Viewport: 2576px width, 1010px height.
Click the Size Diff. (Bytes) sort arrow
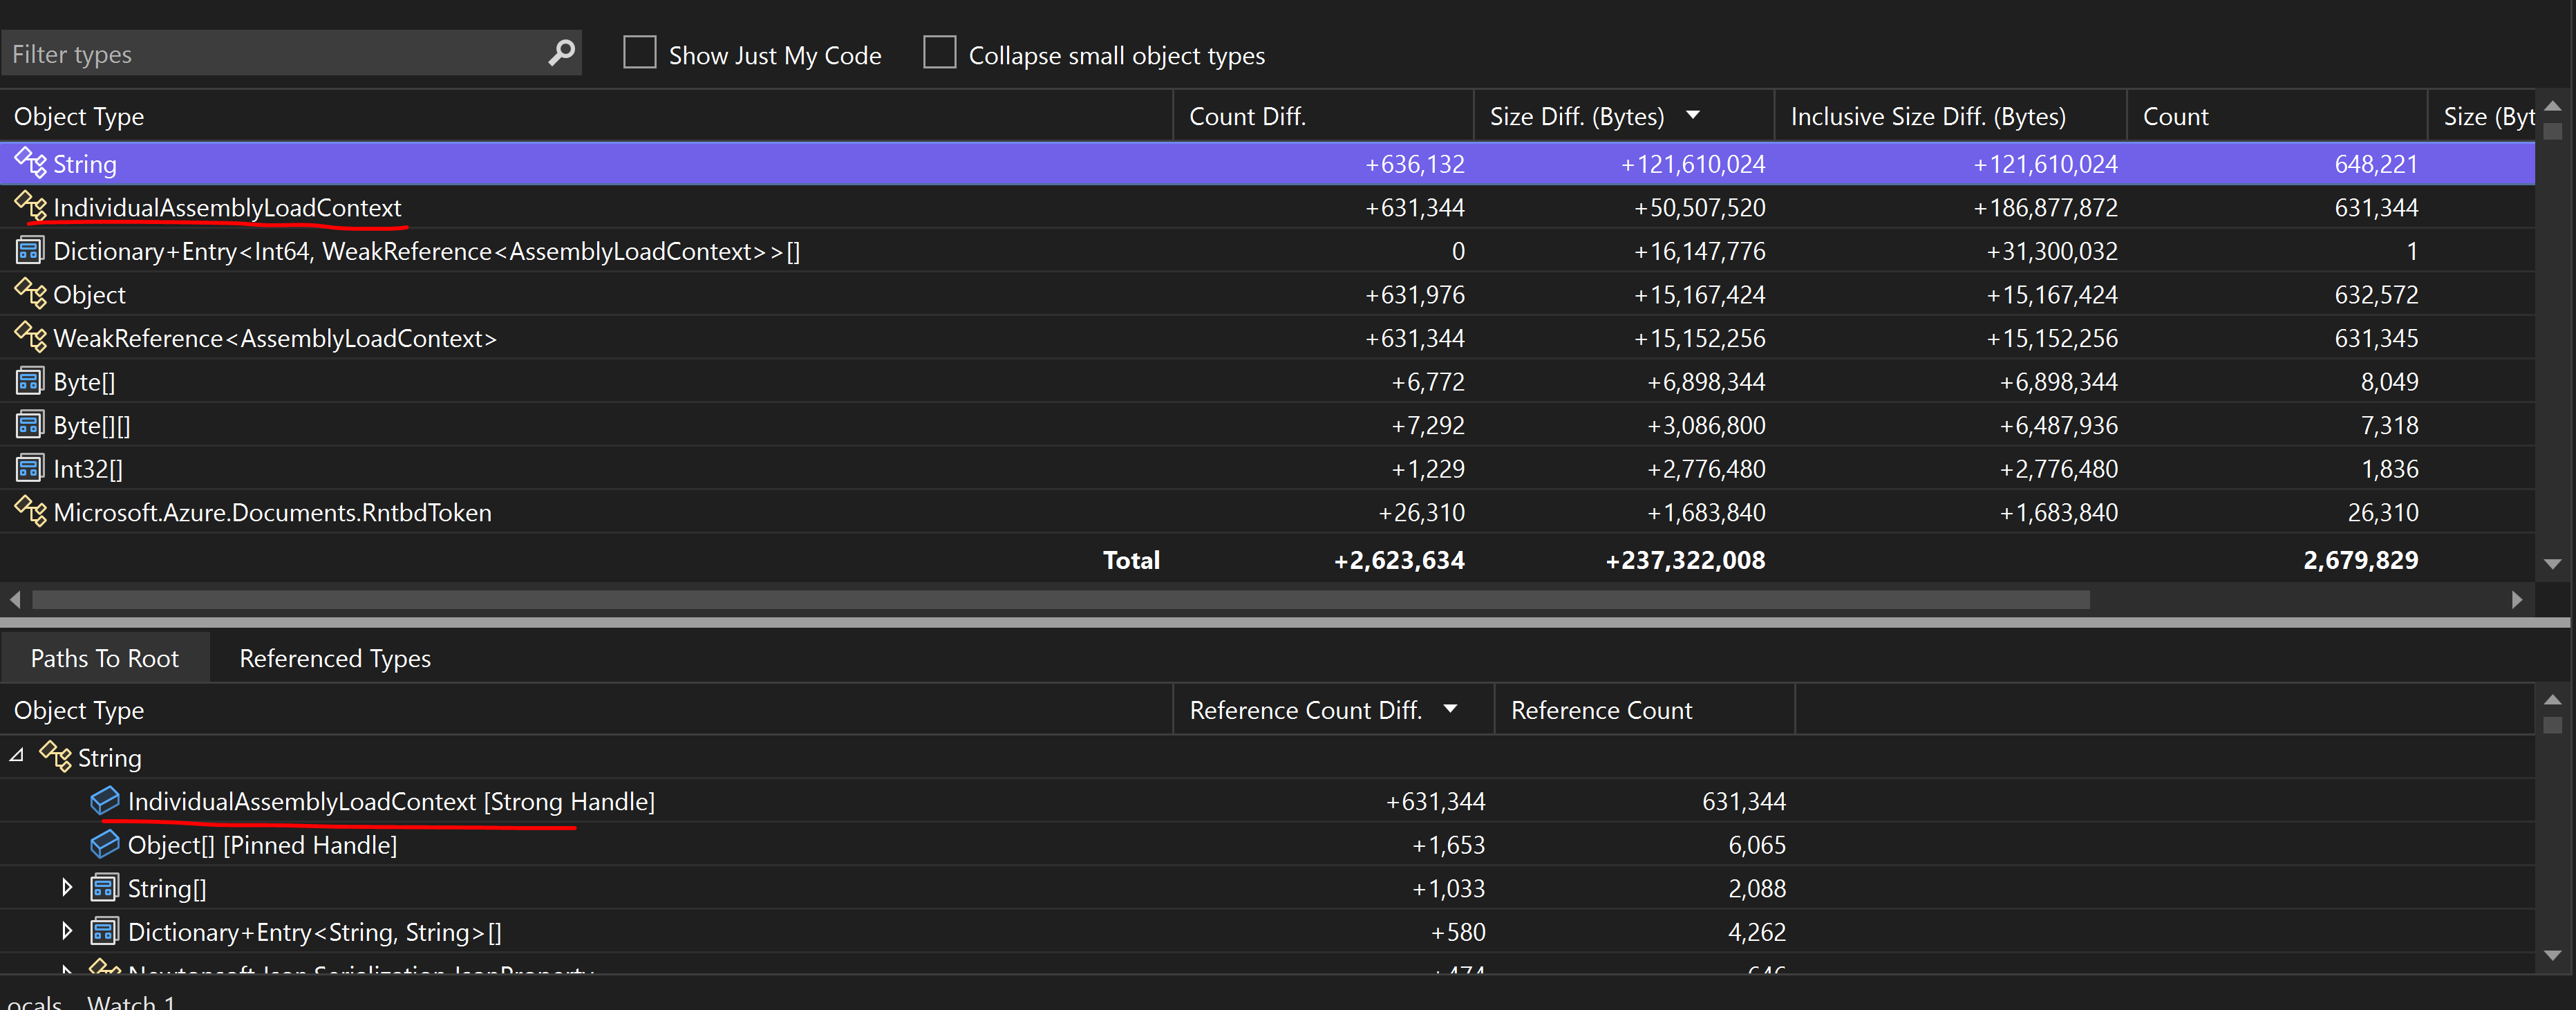tap(1693, 115)
